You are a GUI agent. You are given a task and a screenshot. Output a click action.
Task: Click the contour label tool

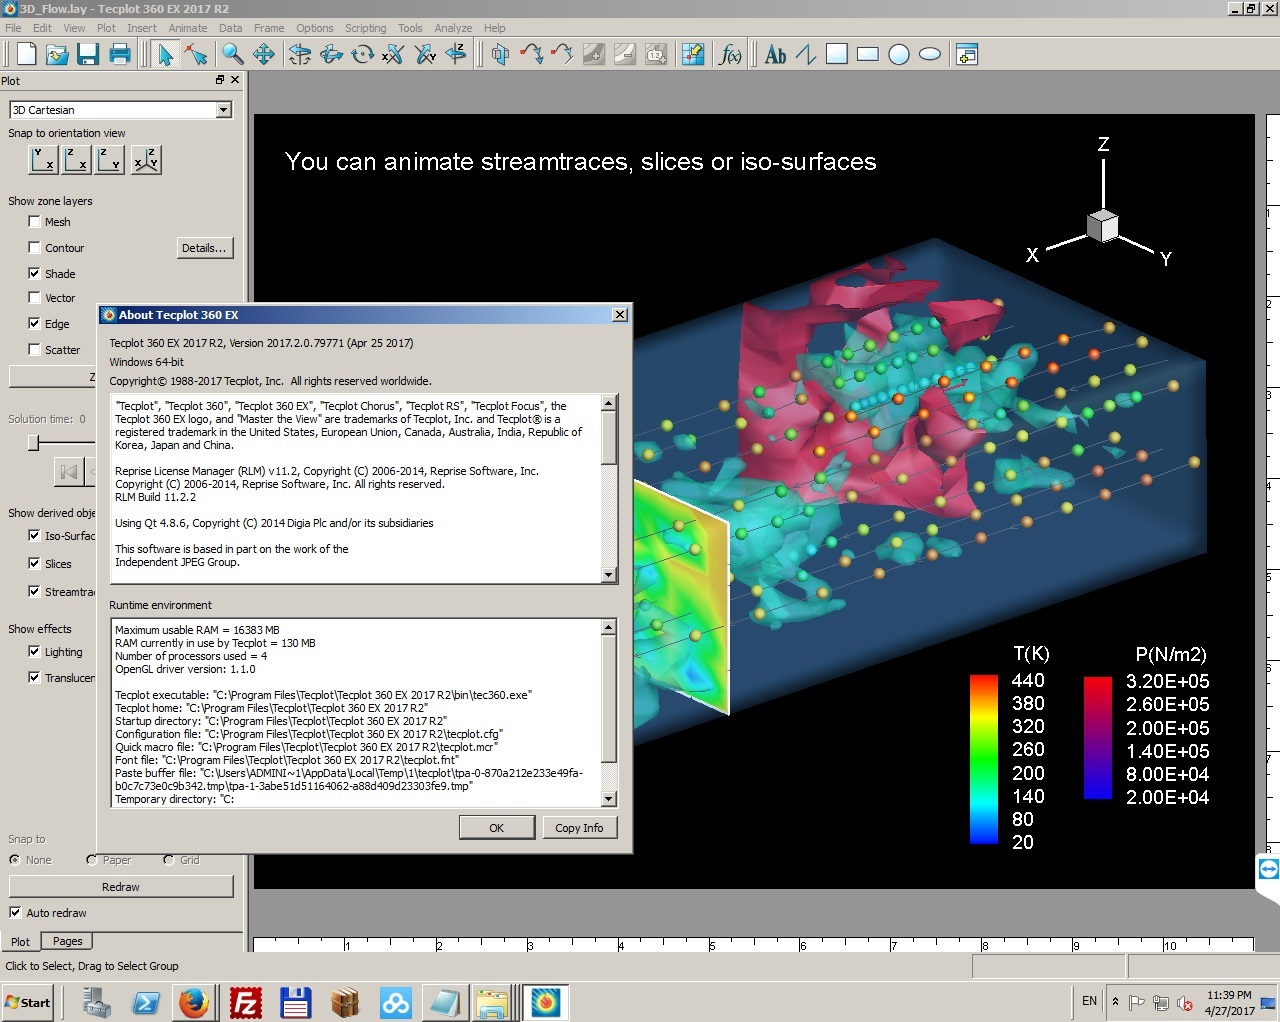click(x=656, y=55)
